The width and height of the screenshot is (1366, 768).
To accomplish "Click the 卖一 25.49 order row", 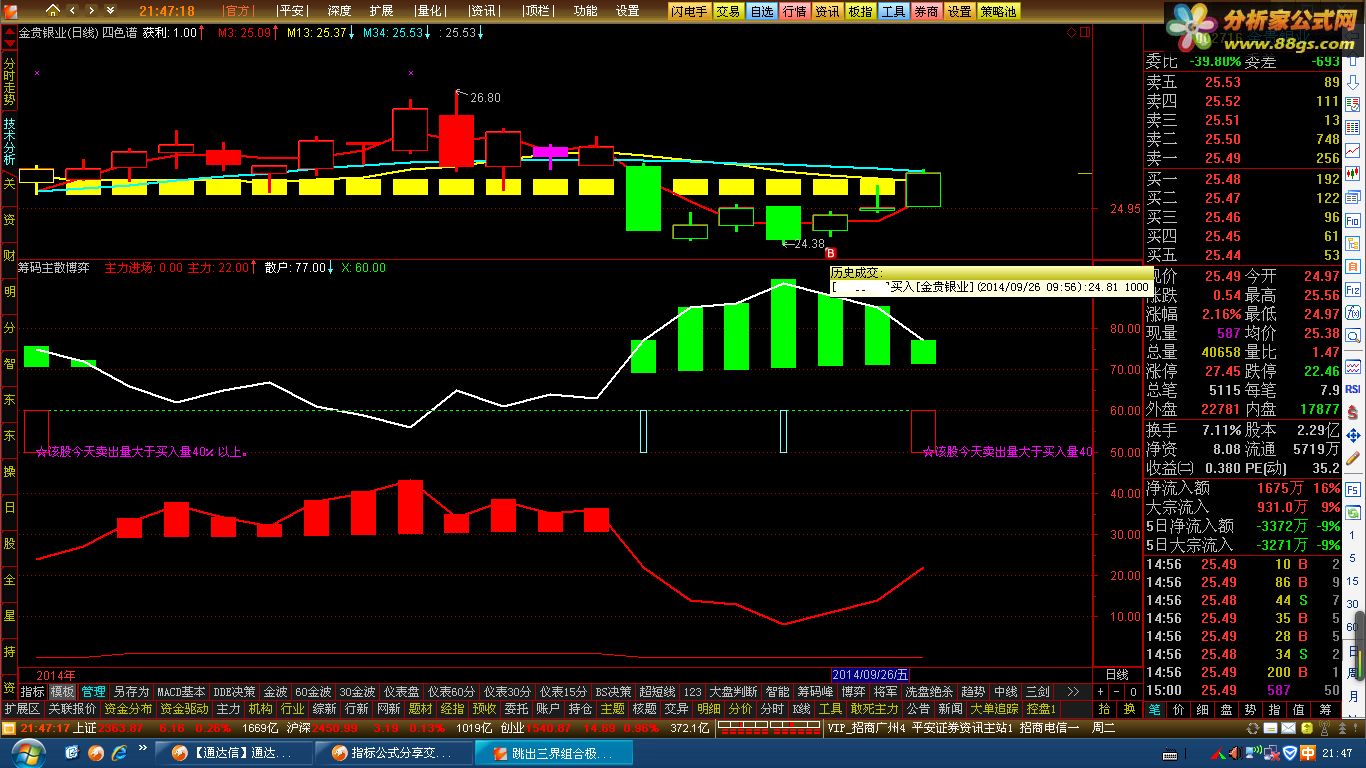I will (x=1243, y=158).
